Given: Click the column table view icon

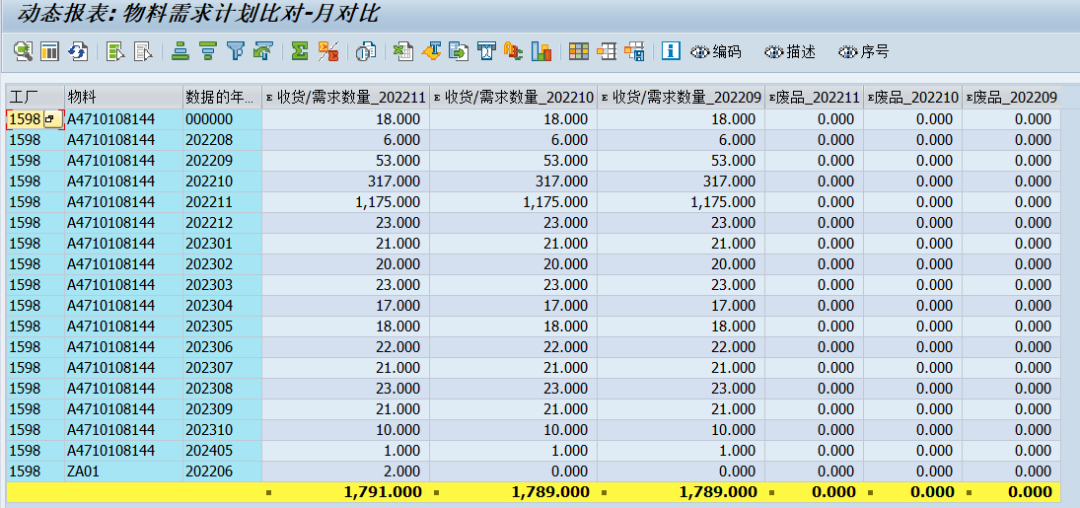Looking at the screenshot, I should click(50, 51).
